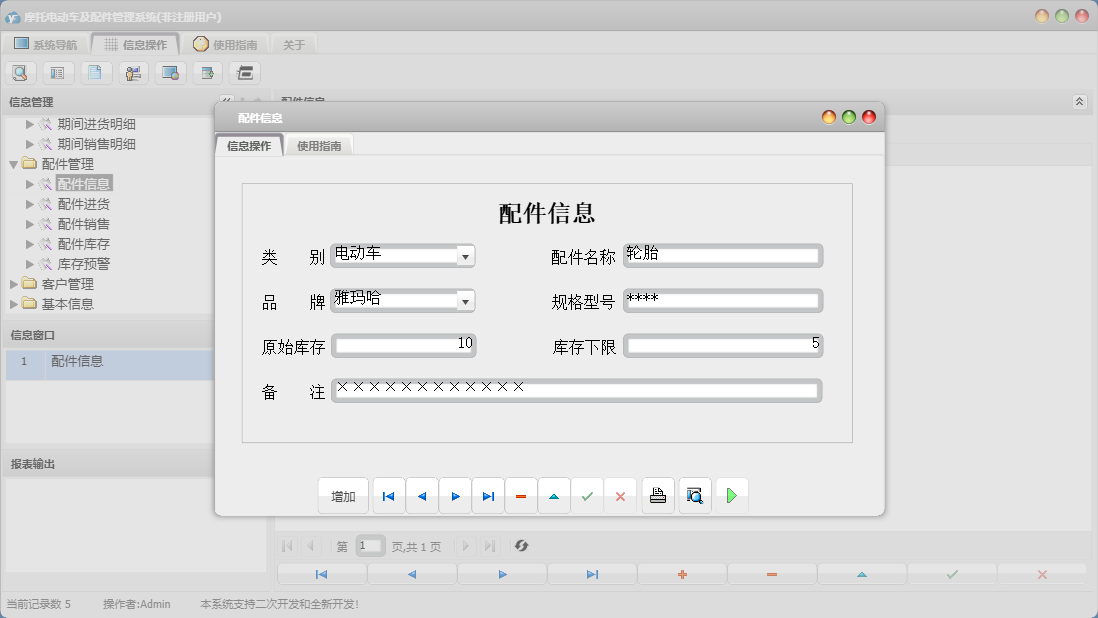
Task: Go to next record in dialog navigator
Action: pos(455,496)
